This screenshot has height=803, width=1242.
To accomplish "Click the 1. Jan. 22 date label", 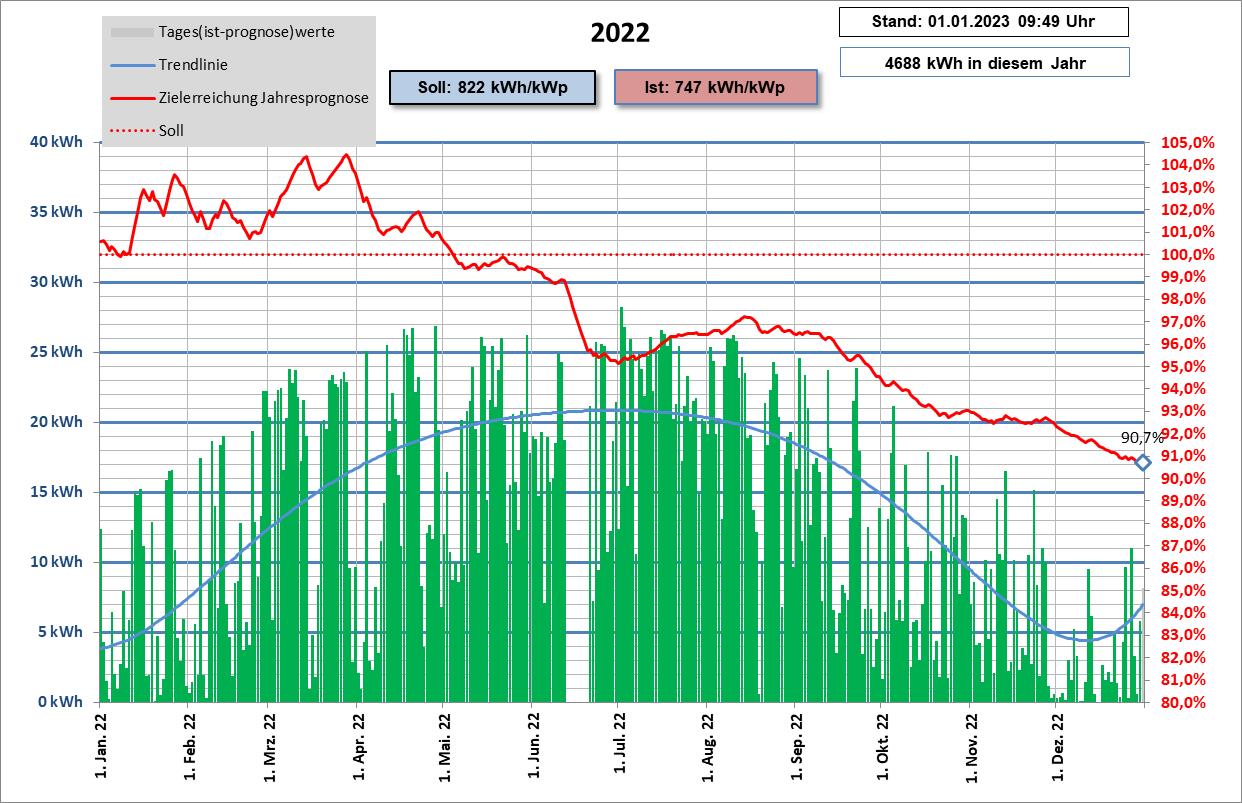I will (100, 744).
